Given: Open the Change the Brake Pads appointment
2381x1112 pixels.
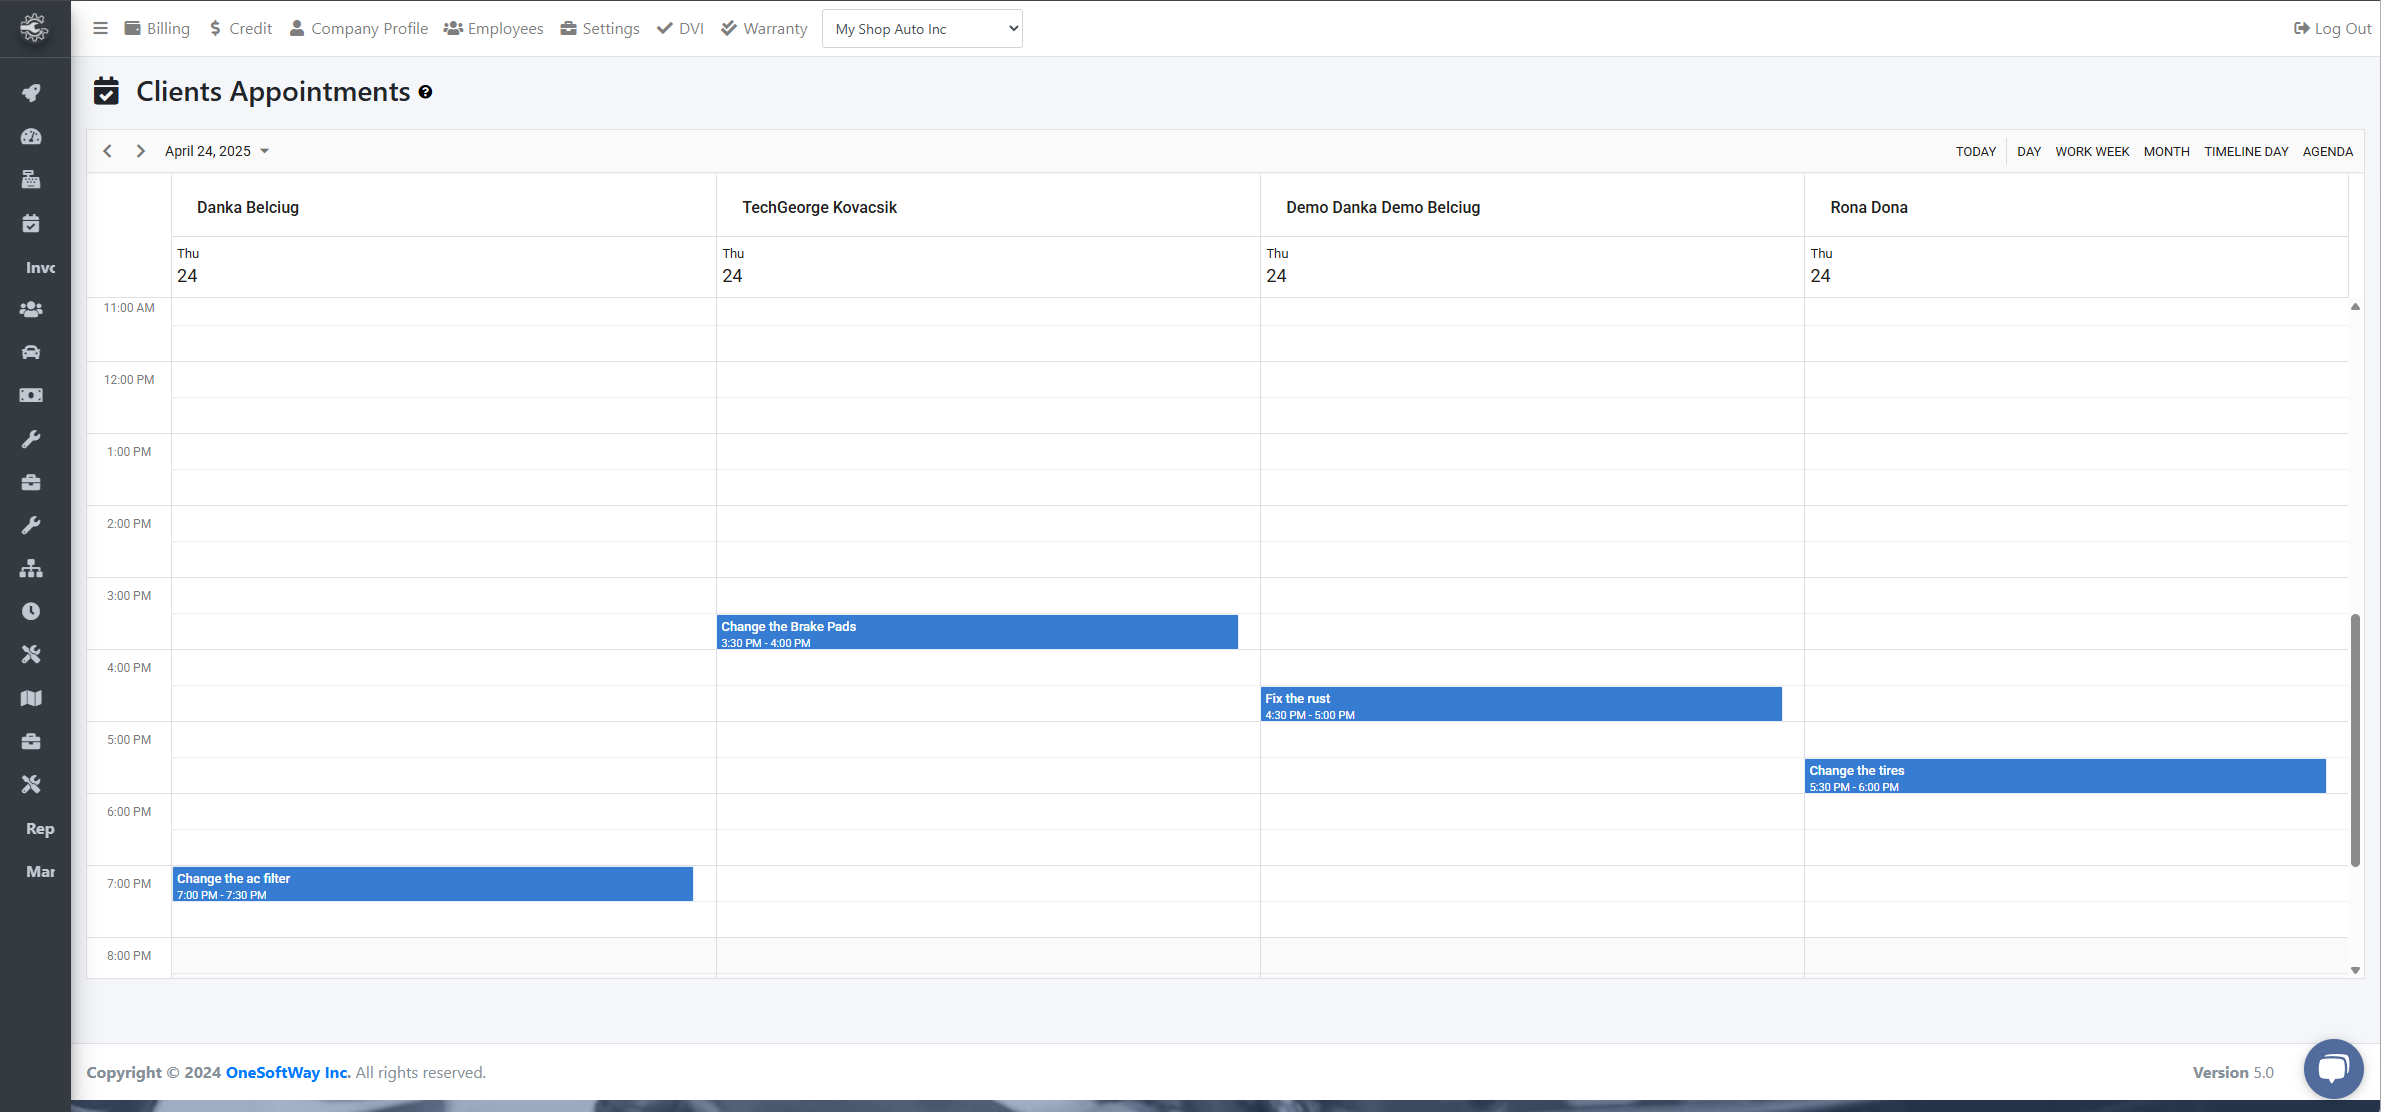Looking at the screenshot, I should 976,632.
